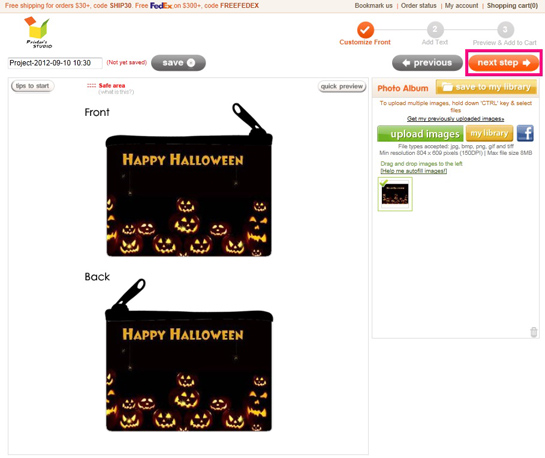Select step 3 Preview & Add to Cart circle
The image size is (545, 458).
pos(505,30)
